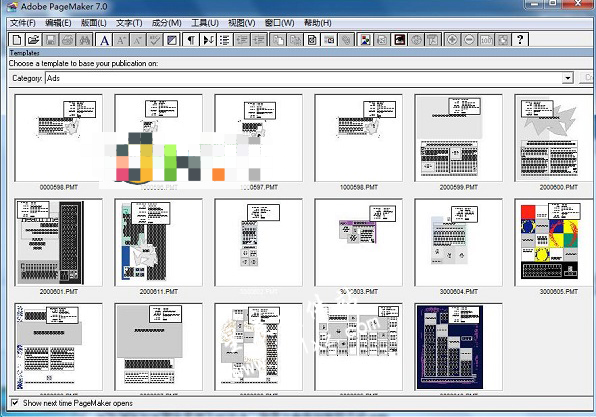Image resolution: width=596 pixels, height=417 pixels.
Task: Click the 2000600.PMT file name label
Action: click(x=559, y=187)
